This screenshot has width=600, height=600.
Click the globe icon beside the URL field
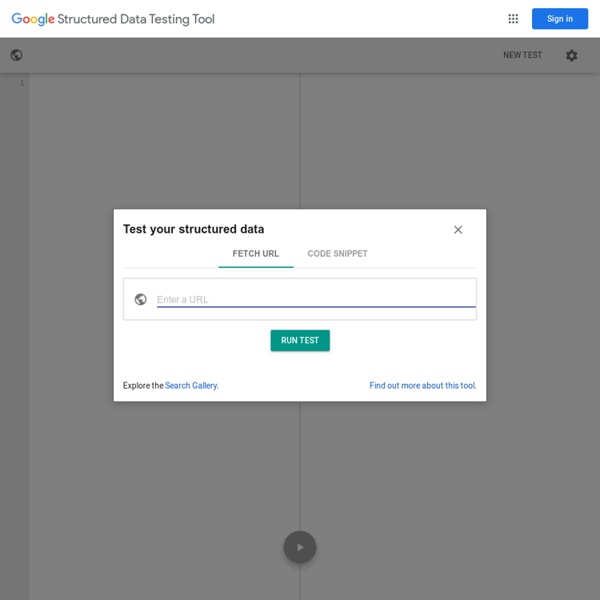pos(140,299)
